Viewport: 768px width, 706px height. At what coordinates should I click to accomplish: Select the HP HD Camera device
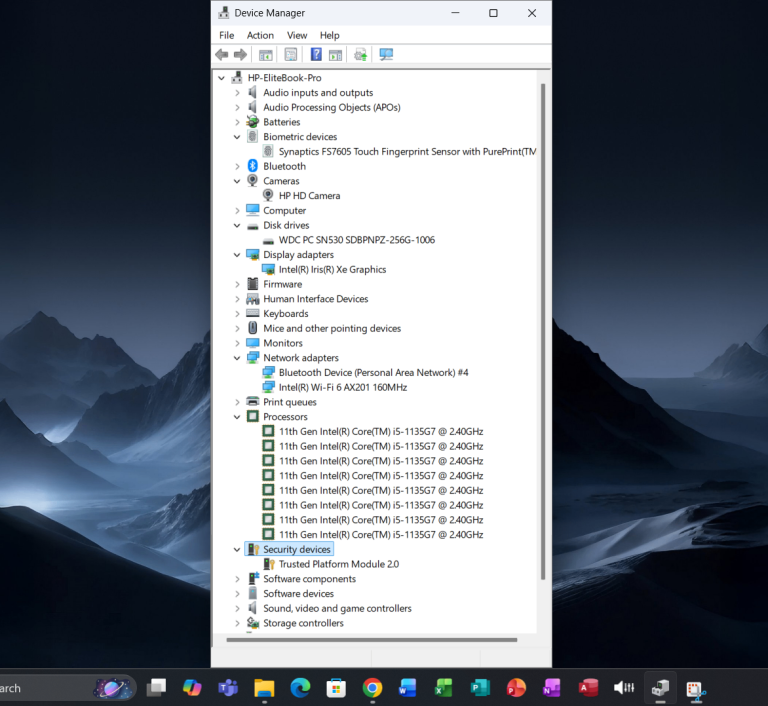(x=309, y=196)
